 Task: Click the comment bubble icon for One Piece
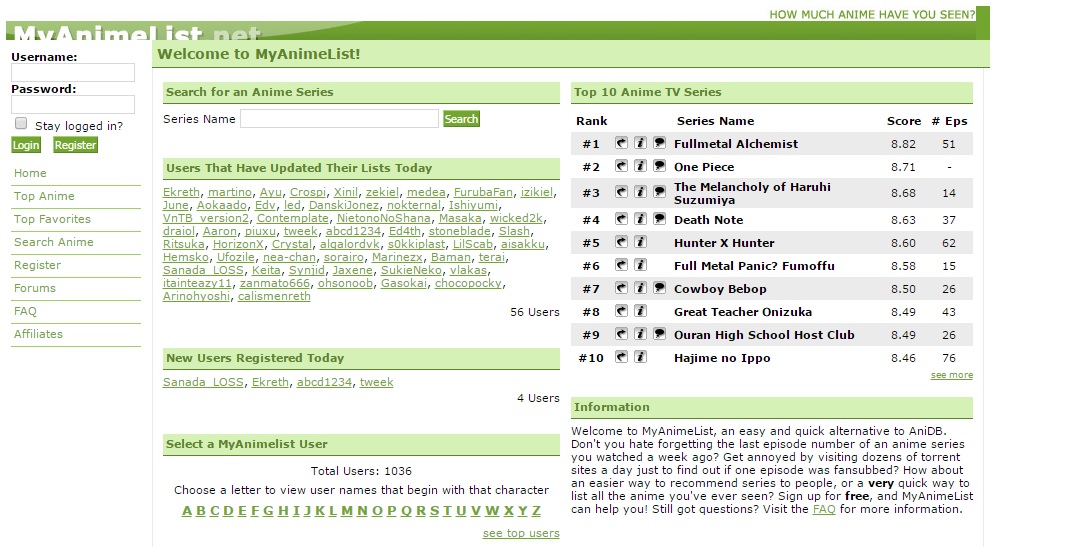tap(660, 166)
